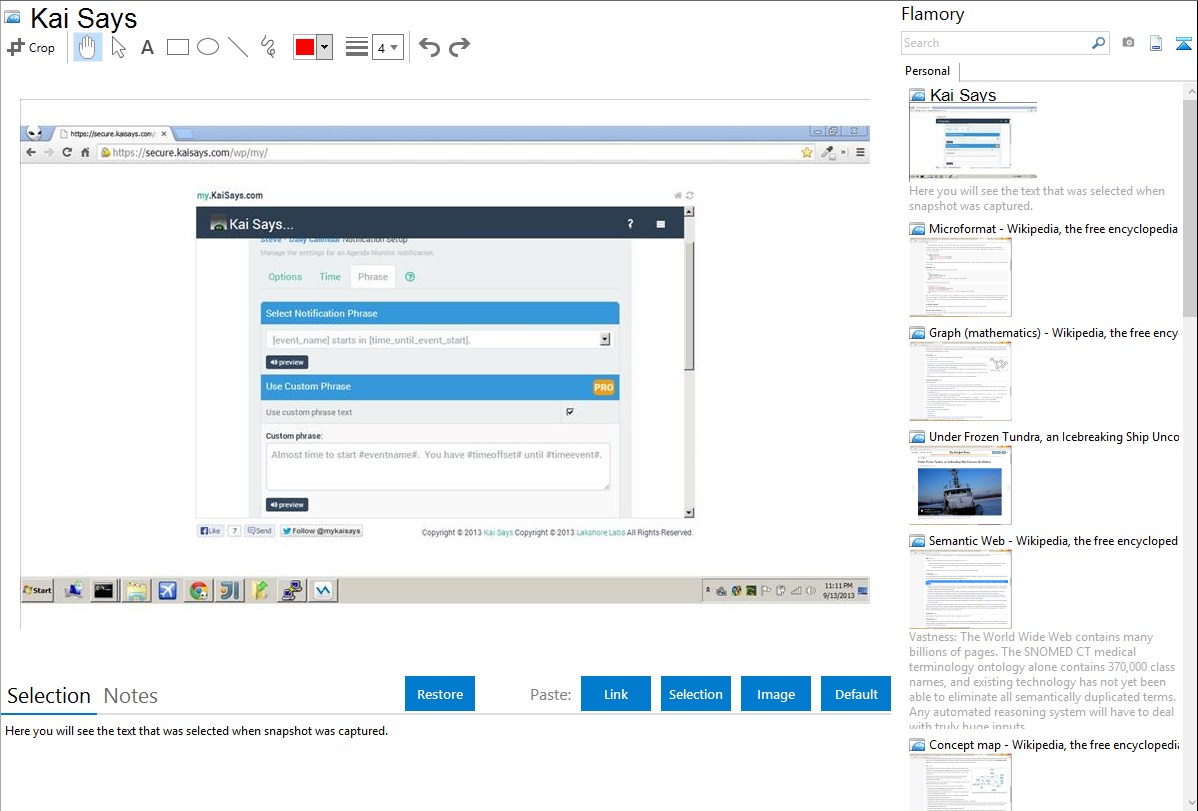Click the browser back arrow

31,152
